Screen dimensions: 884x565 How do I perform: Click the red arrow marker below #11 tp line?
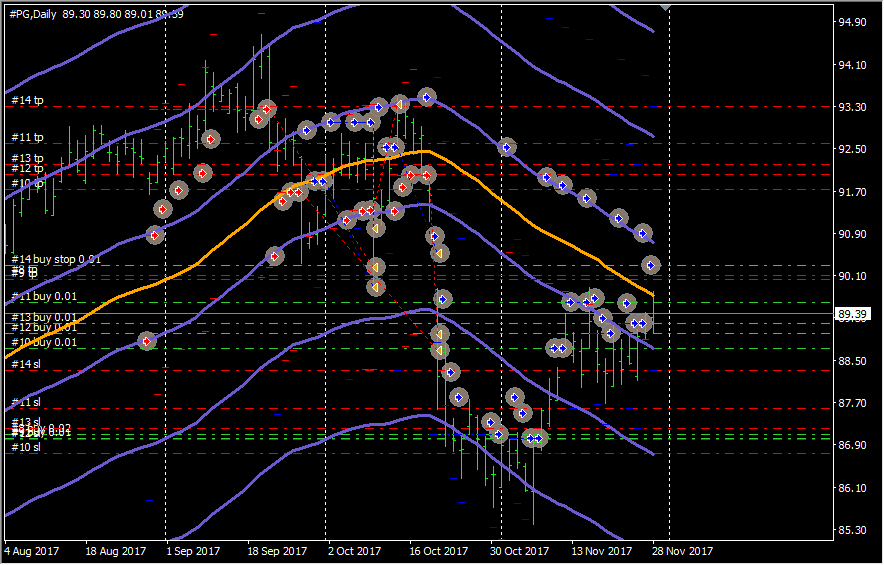pyautogui.click(x=210, y=139)
